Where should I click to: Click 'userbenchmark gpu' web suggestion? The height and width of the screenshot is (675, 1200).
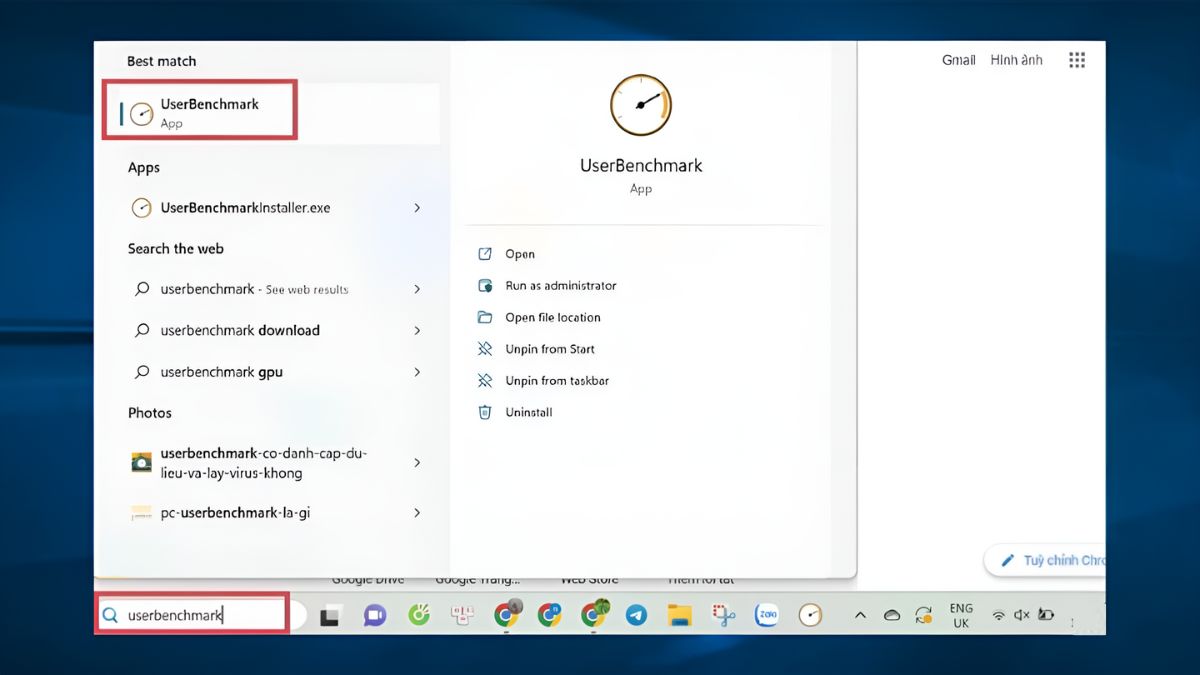point(222,372)
